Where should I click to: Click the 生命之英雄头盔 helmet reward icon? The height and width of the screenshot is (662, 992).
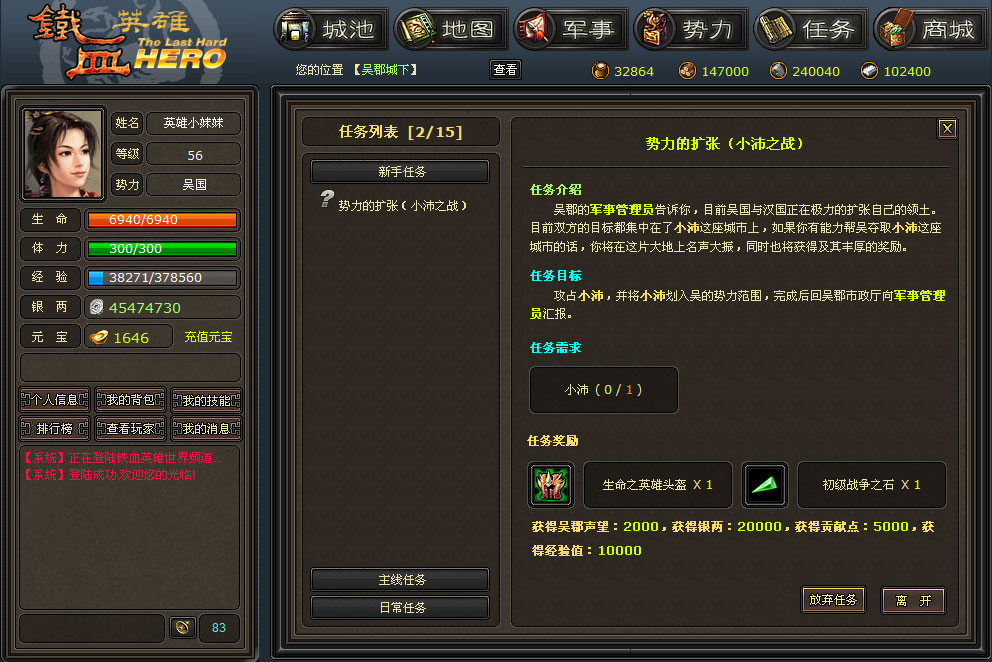551,485
